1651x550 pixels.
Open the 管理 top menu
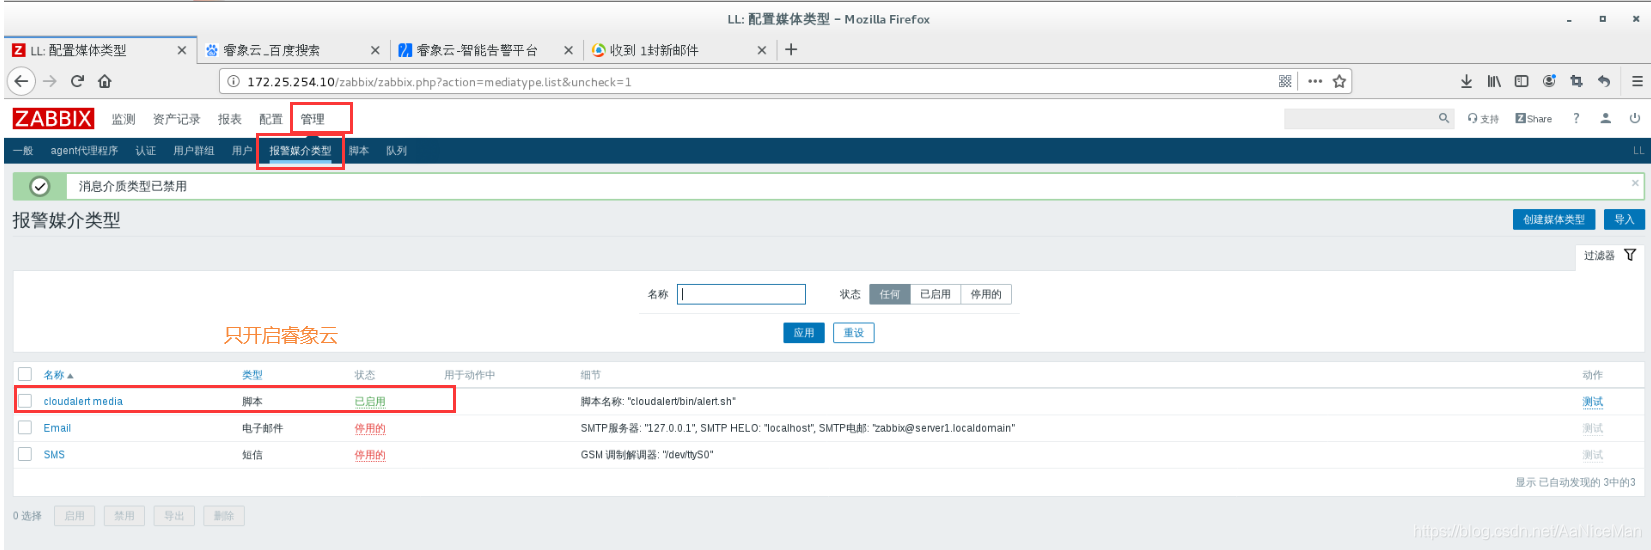coord(313,119)
